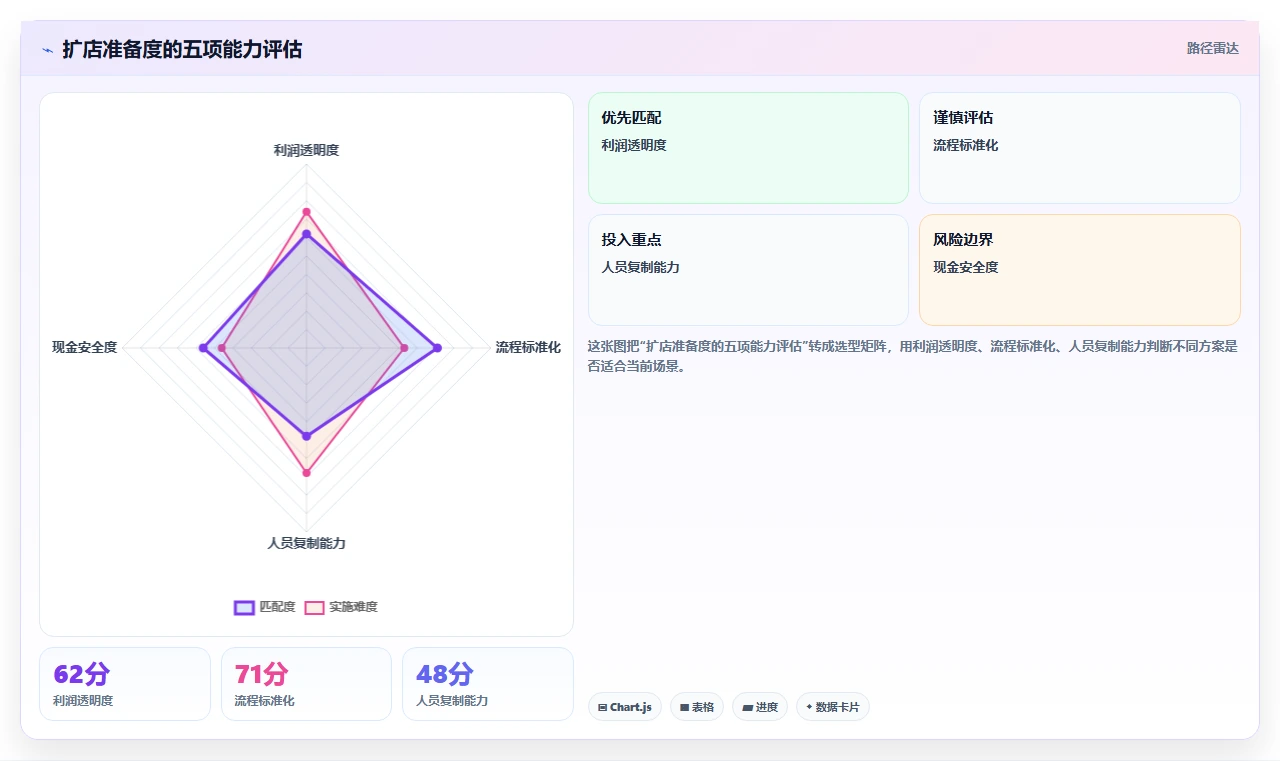This screenshot has height=761, width=1280.
Task: Select the Chart.js tag chip
Action: click(x=625, y=707)
